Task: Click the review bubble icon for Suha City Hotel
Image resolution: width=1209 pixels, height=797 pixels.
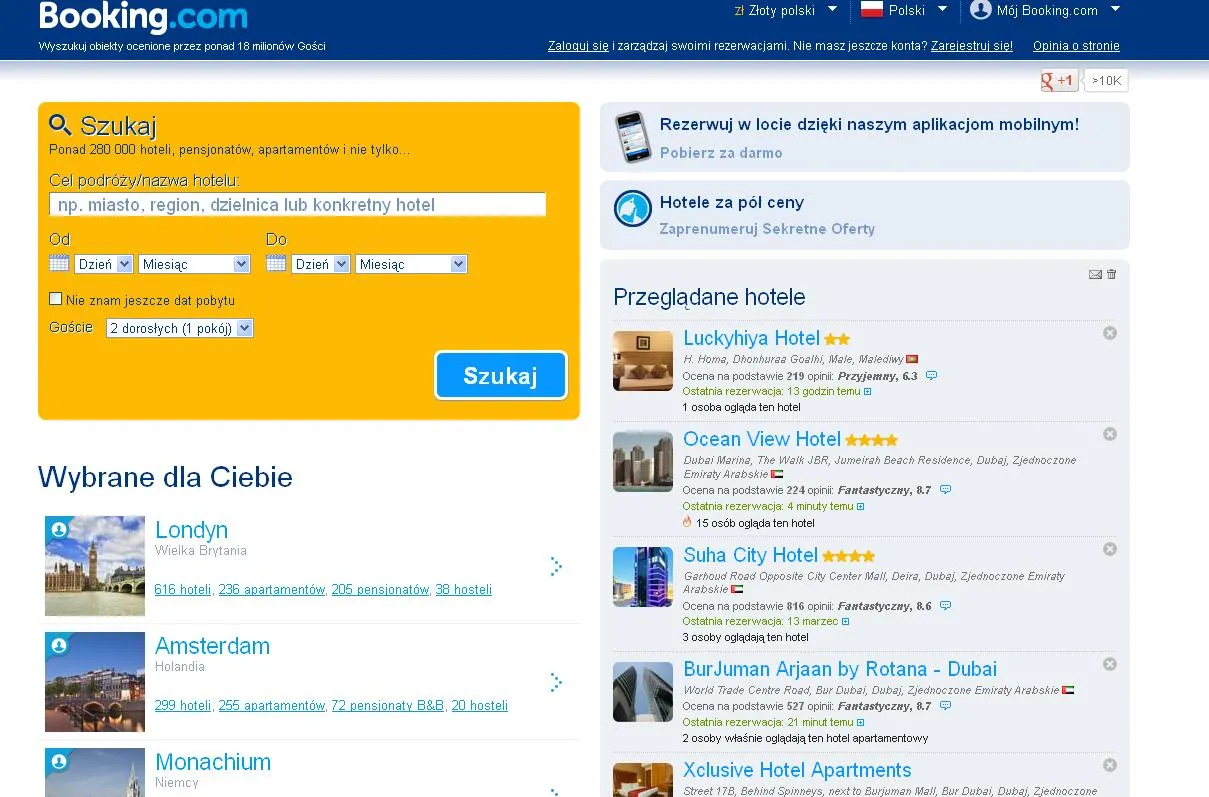Action: (945, 606)
